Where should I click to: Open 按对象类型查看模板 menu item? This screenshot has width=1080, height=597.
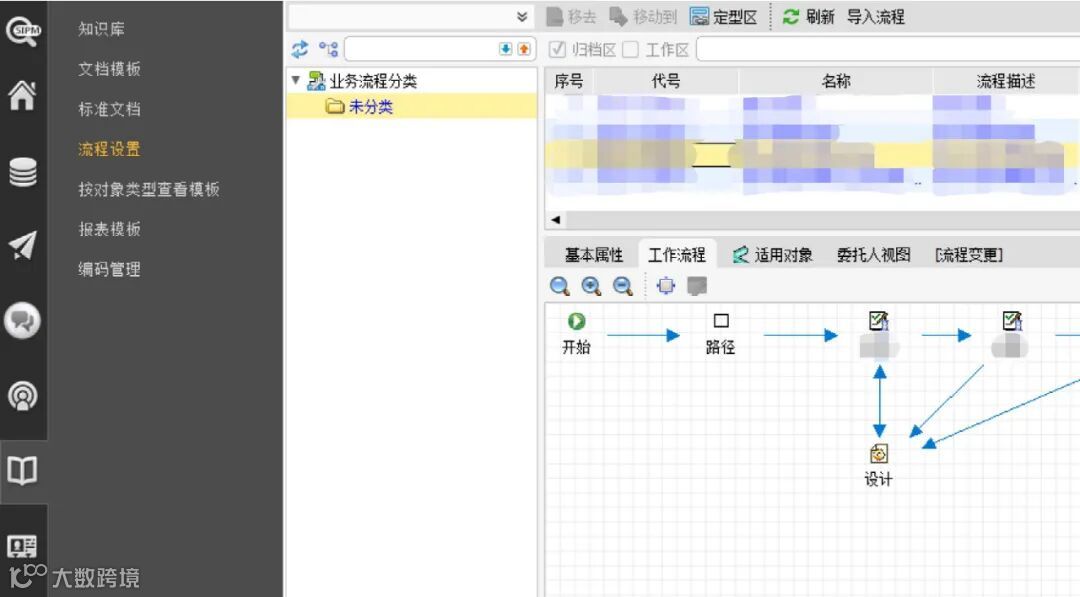[149, 189]
